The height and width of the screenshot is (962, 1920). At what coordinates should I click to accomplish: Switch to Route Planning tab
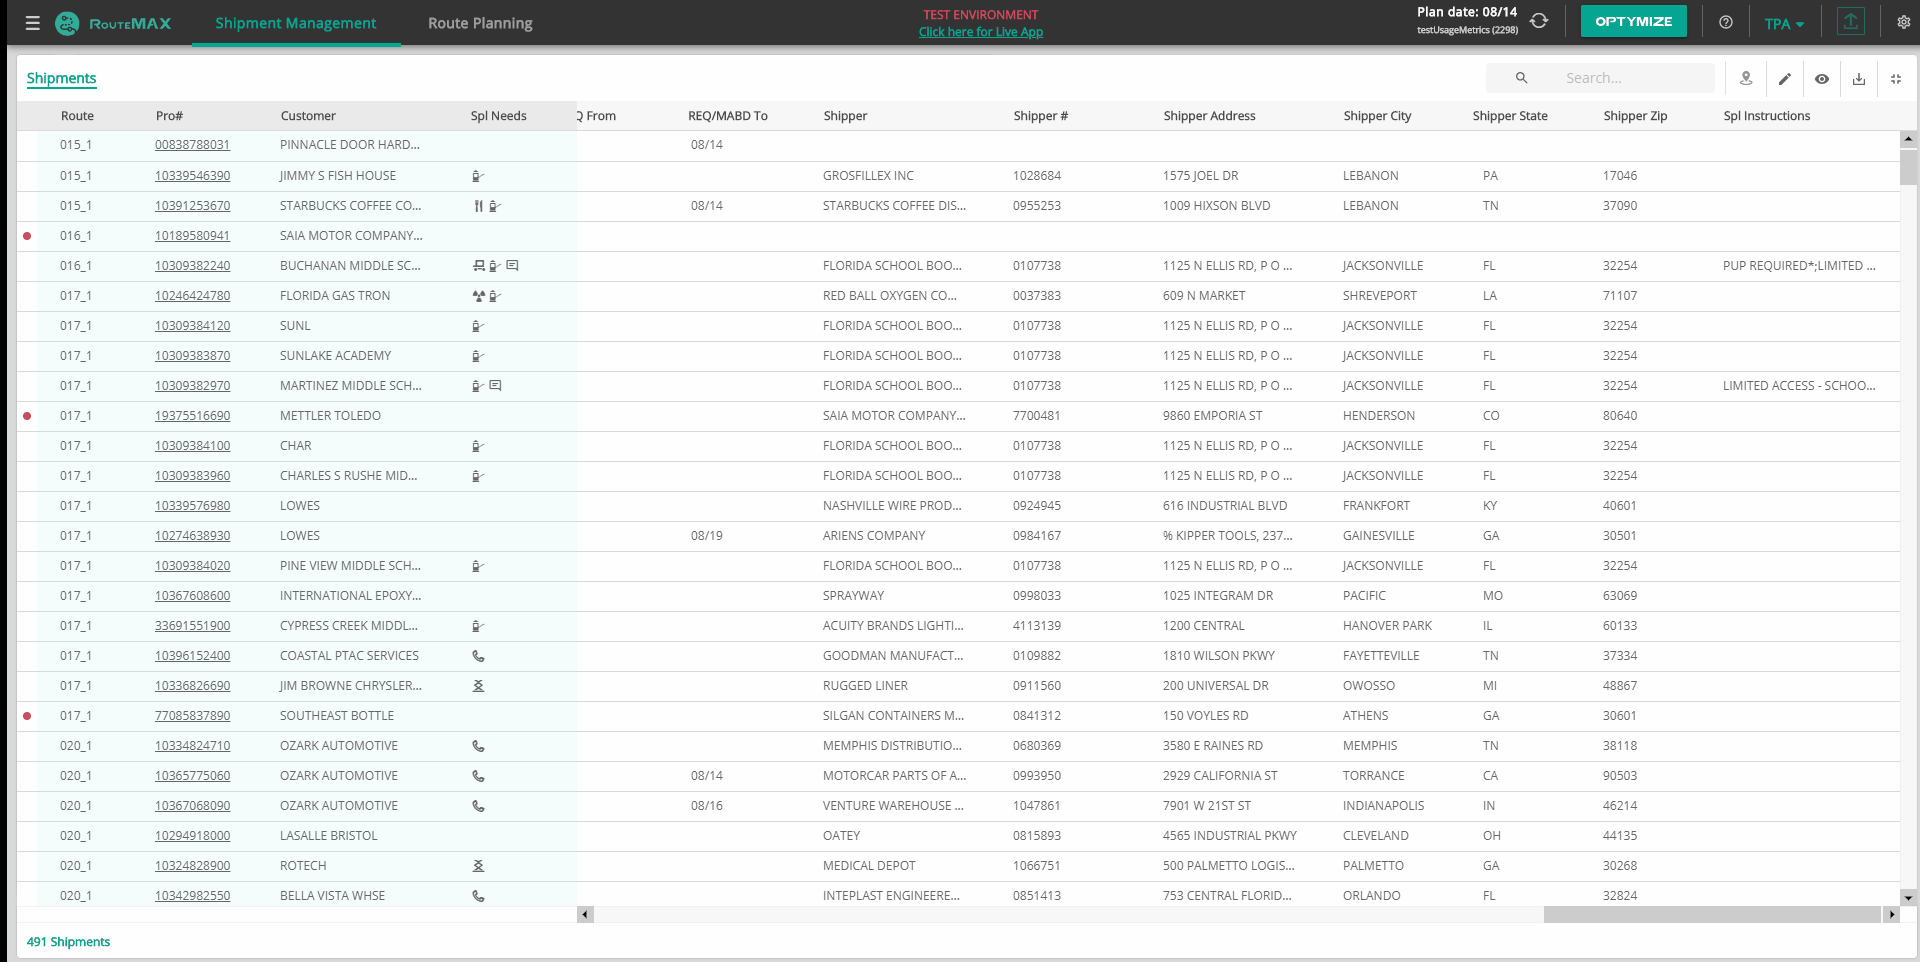click(x=480, y=23)
